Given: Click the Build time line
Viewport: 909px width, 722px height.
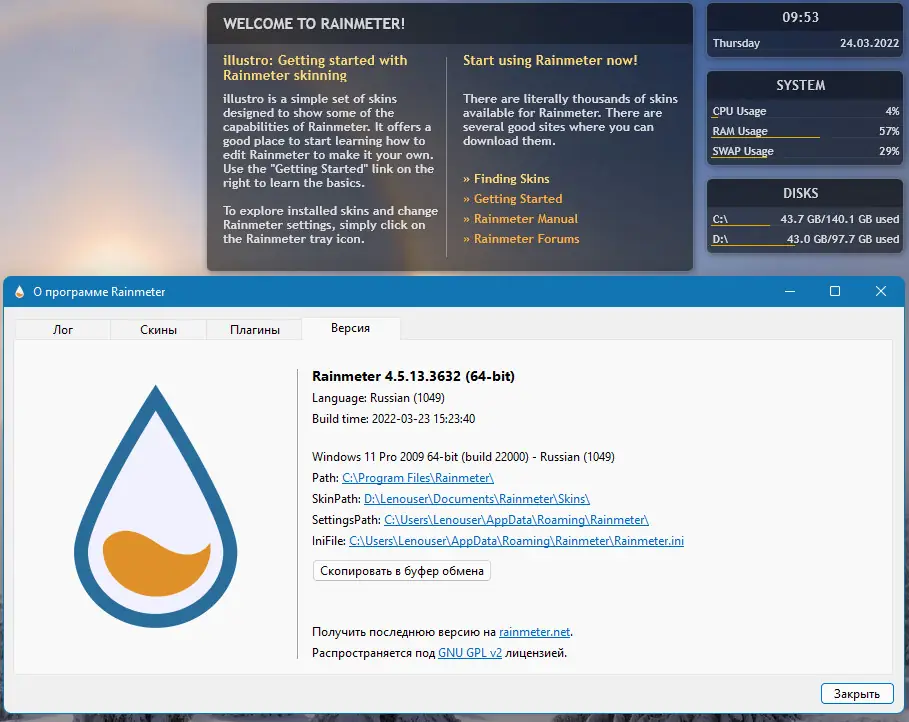Looking at the screenshot, I should [x=393, y=419].
